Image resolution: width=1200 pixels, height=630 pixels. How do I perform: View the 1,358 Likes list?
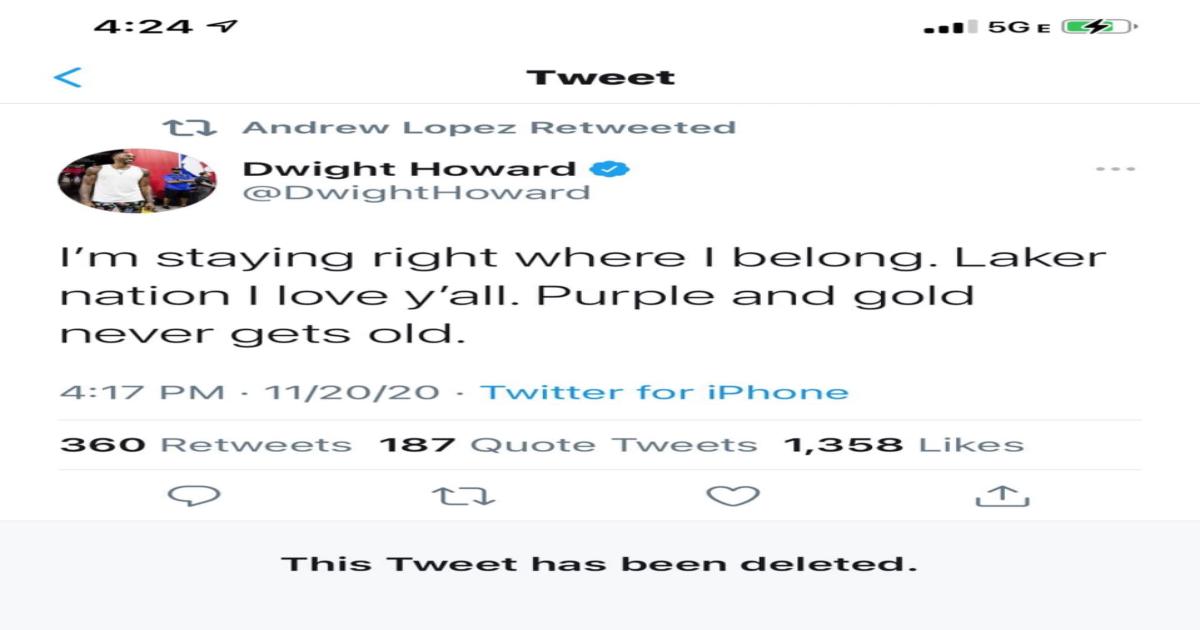pos(903,445)
